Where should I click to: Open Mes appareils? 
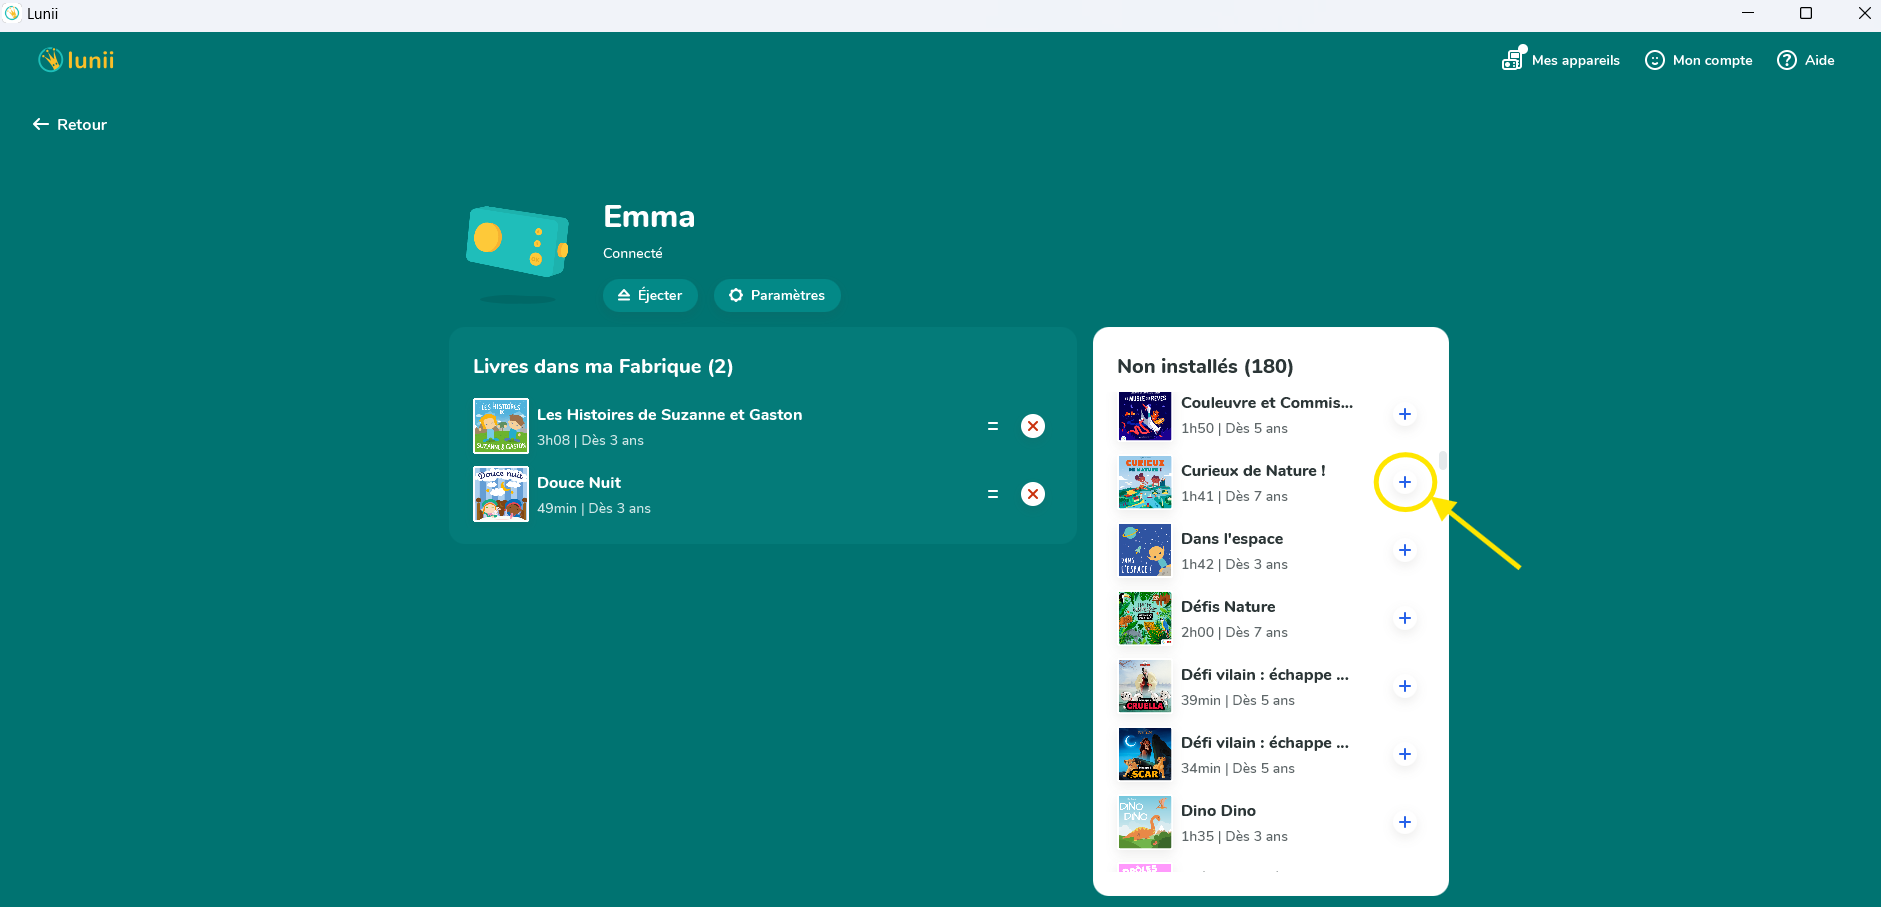[x=1560, y=60]
